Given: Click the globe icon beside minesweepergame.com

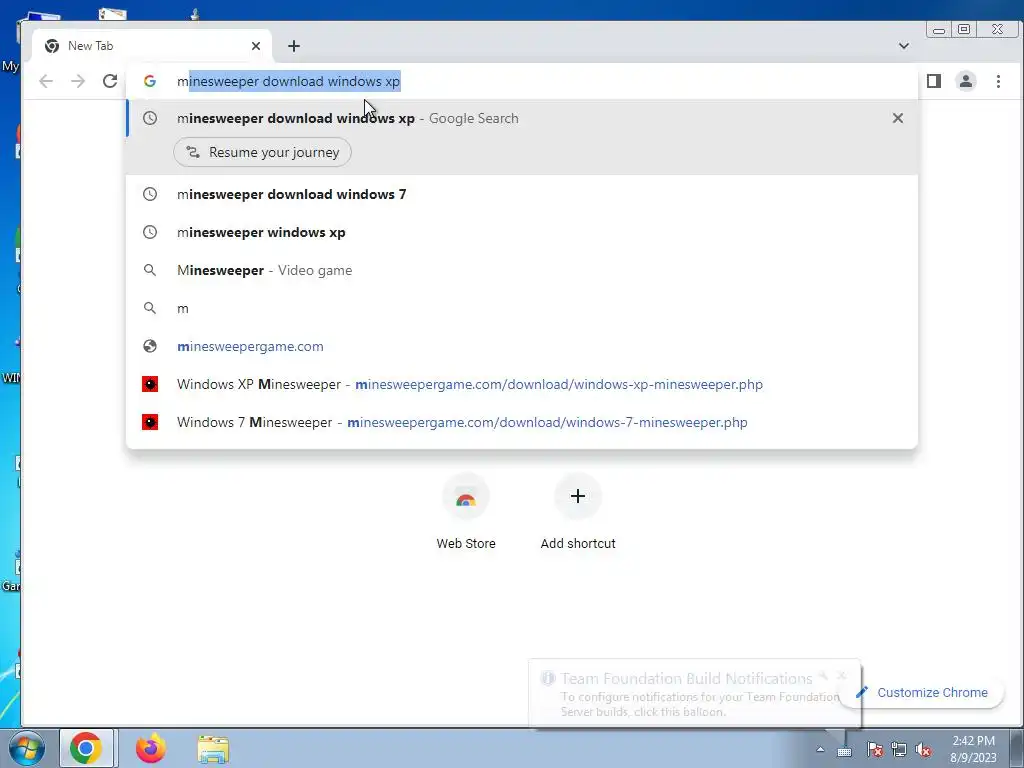Looking at the screenshot, I should point(150,346).
